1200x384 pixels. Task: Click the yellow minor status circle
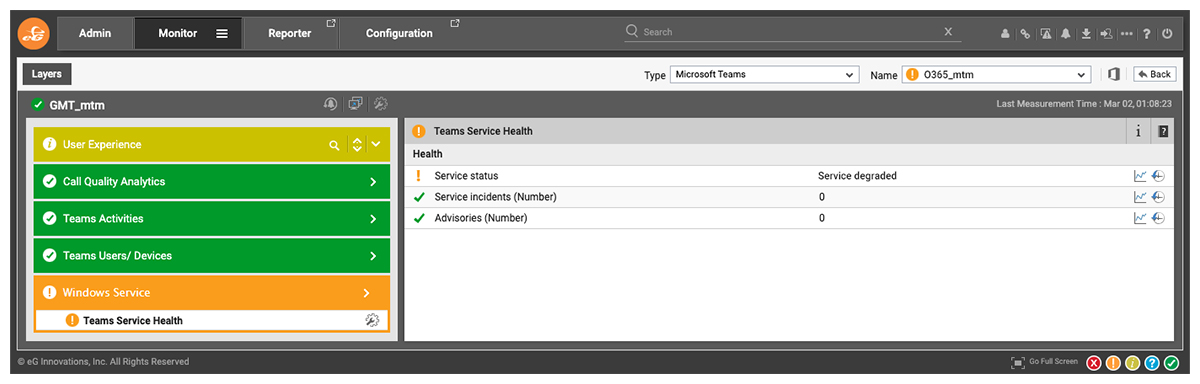click(1133, 363)
